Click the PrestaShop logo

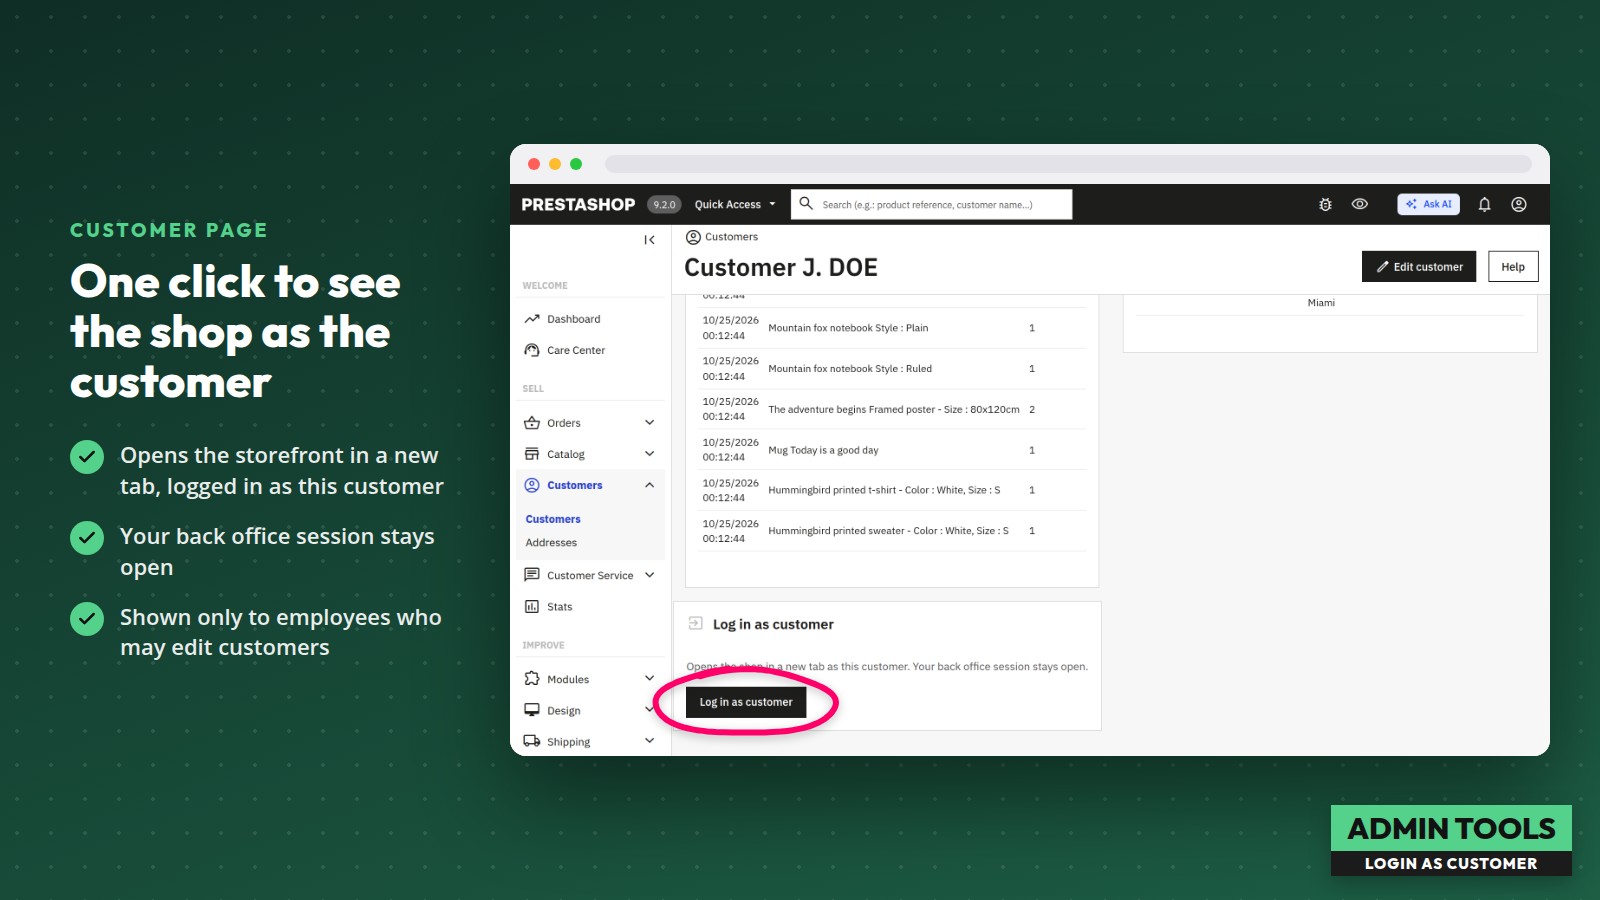point(578,204)
